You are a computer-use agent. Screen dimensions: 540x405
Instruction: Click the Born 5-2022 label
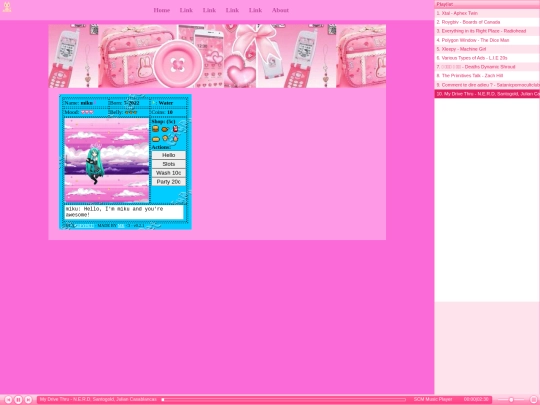[x=124, y=103]
